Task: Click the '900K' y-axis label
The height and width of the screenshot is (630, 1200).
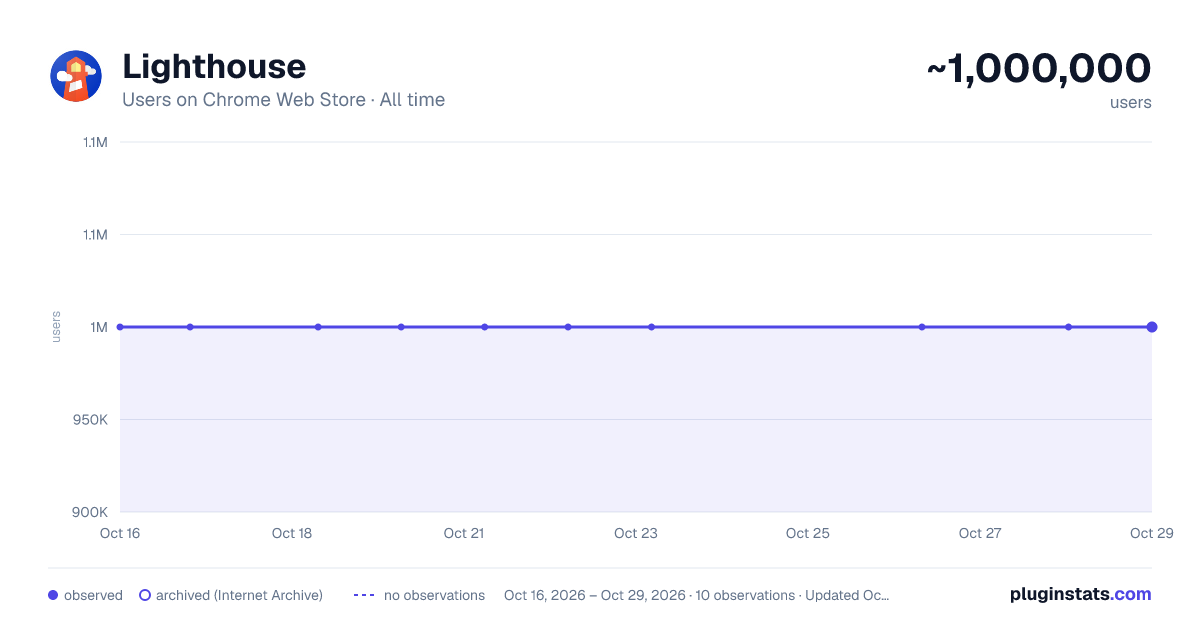Action: (x=92, y=512)
